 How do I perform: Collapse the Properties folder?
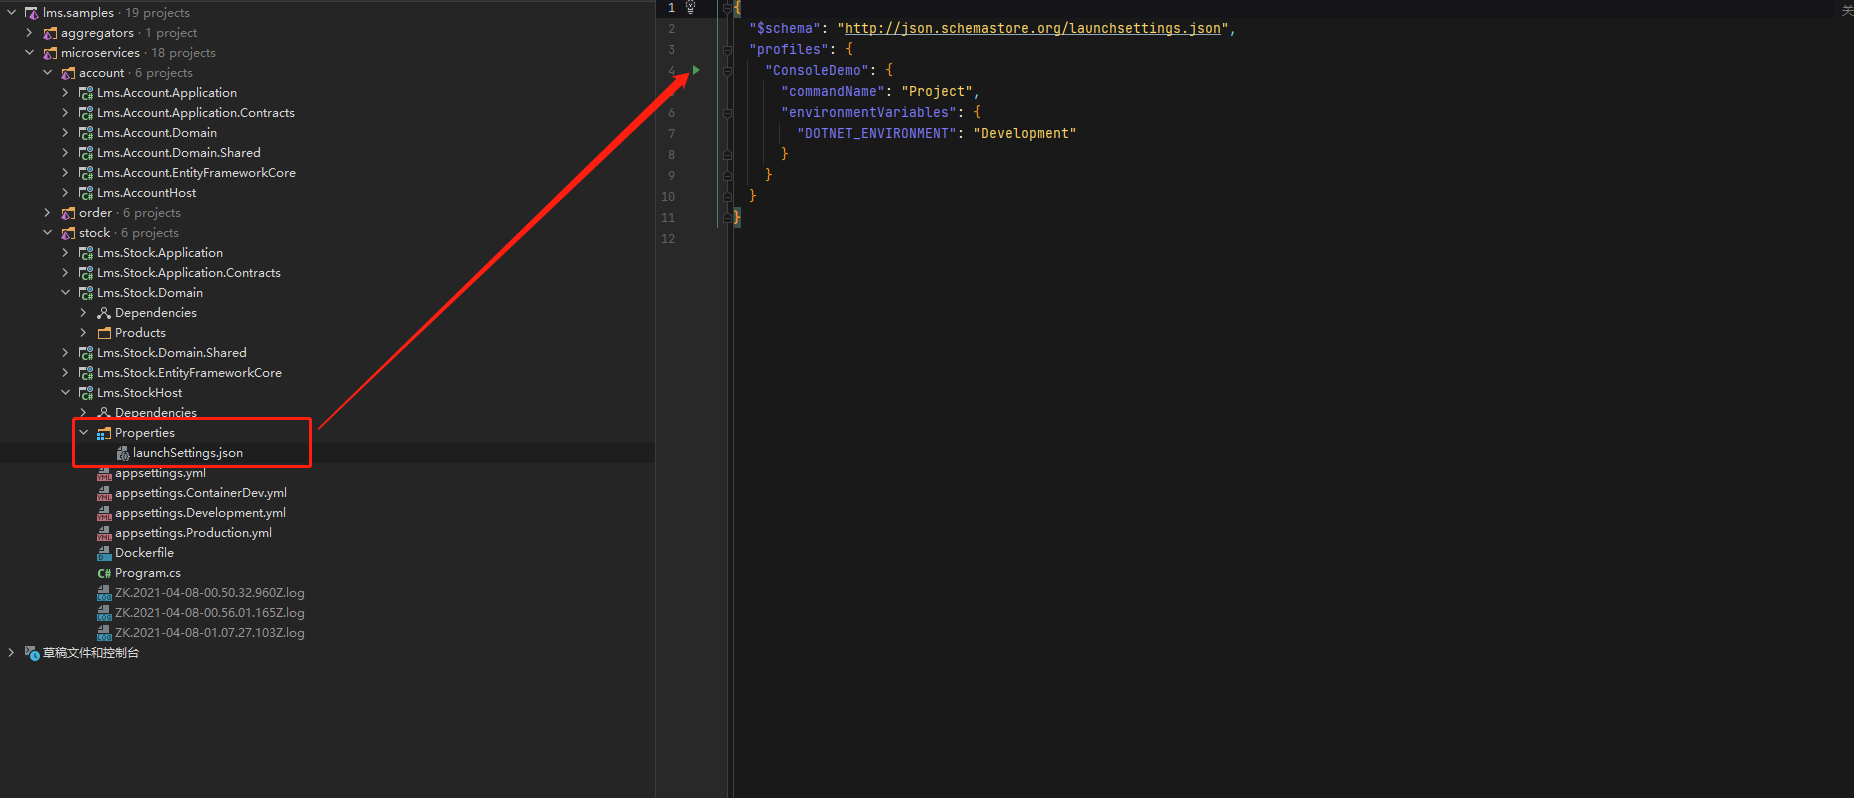[x=83, y=433]
